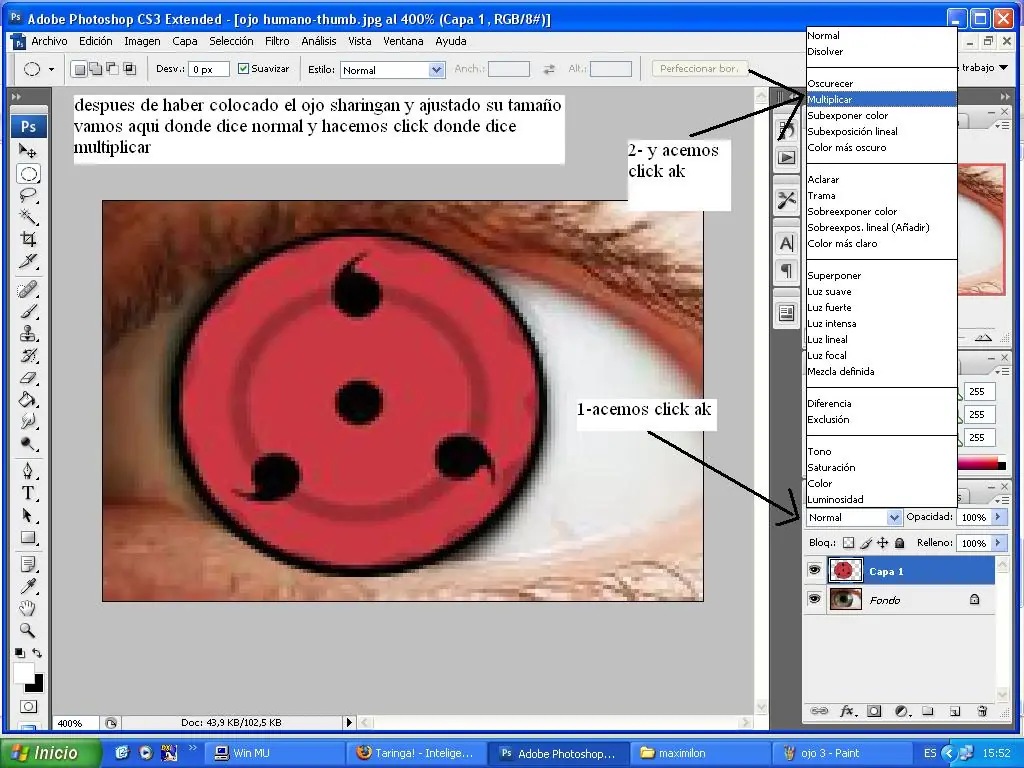
Task: Select the Lasso tool
Action: [28, 195]
